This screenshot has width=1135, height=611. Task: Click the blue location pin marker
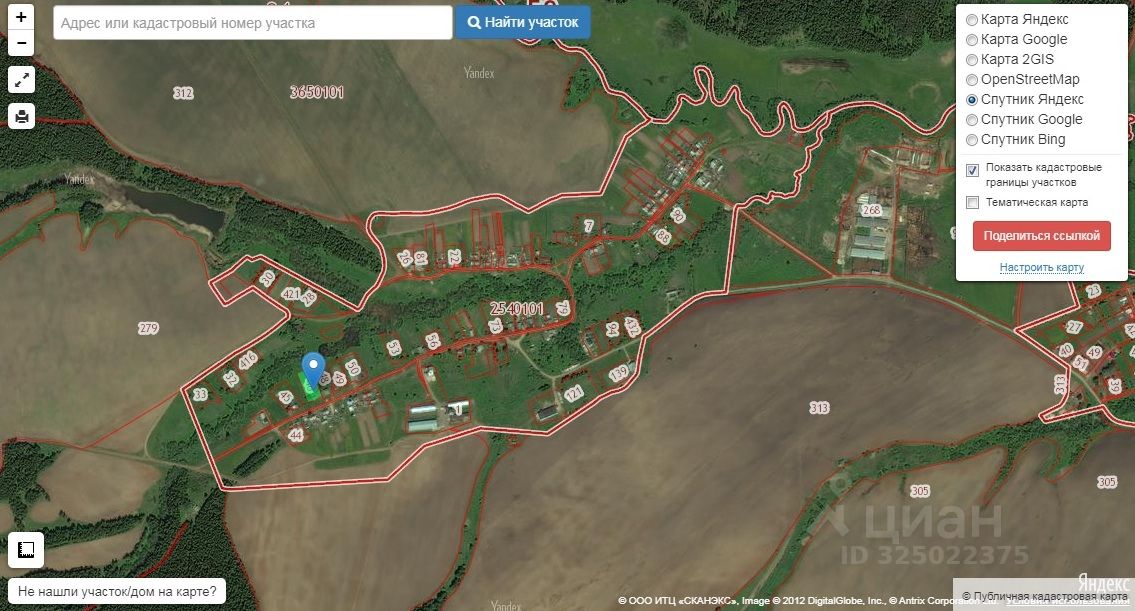(313, 368)
